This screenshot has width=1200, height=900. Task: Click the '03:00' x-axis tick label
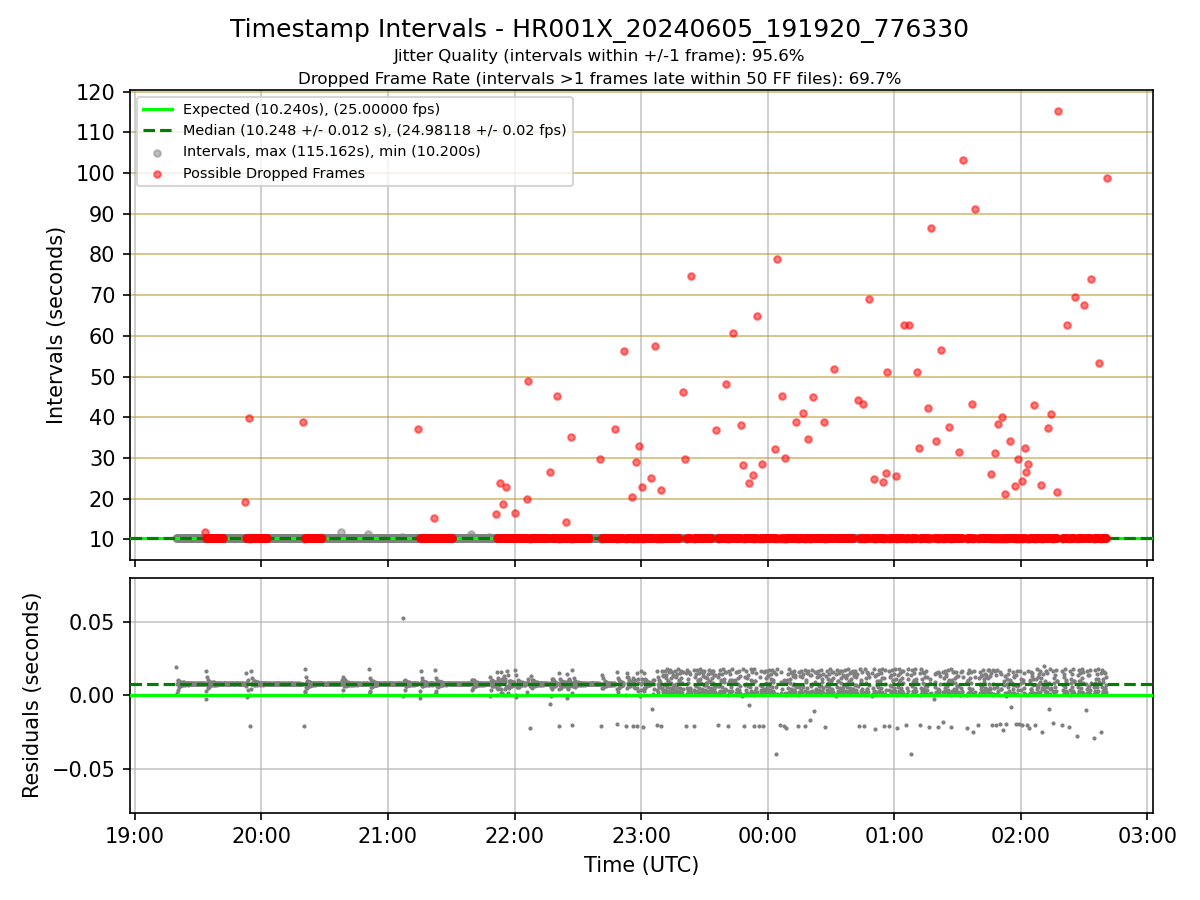tap(1147, 836)
